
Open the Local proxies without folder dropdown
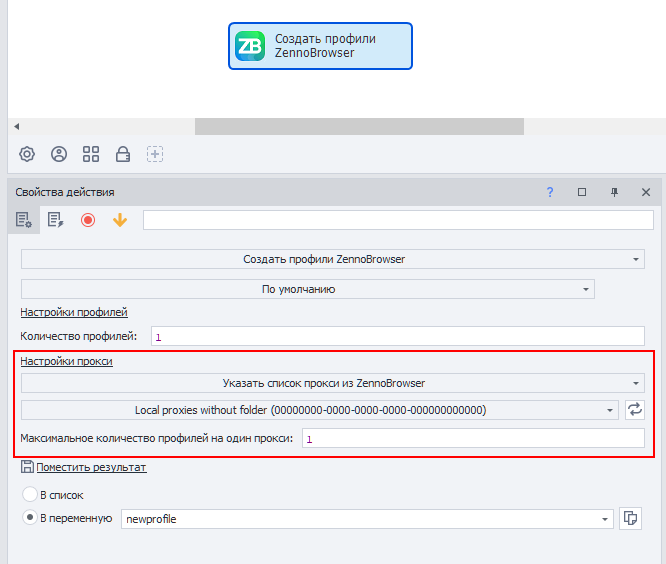319,410
